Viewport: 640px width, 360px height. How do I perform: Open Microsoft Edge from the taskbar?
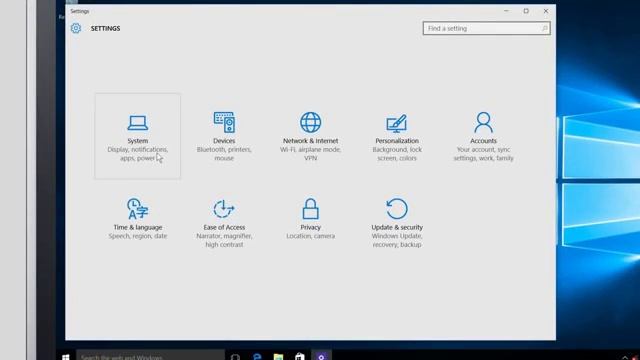257,357
